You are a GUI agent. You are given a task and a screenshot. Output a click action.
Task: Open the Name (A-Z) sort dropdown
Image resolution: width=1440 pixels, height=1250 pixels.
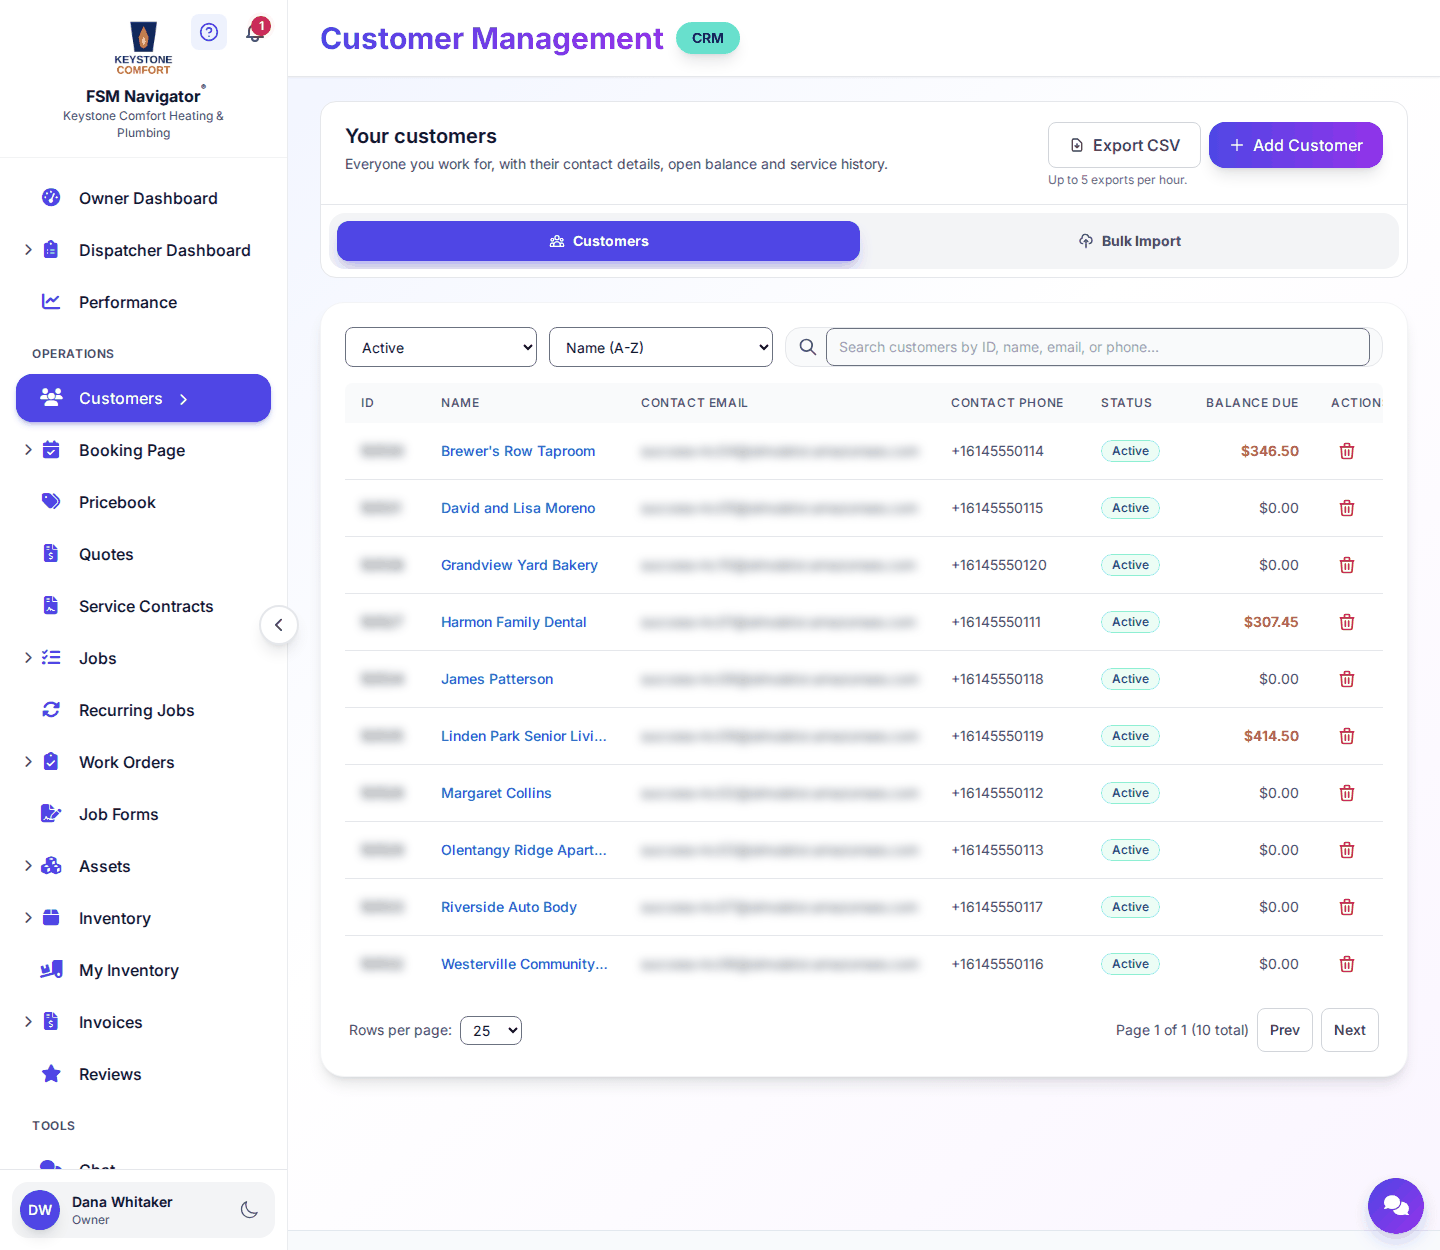[661, 347]
